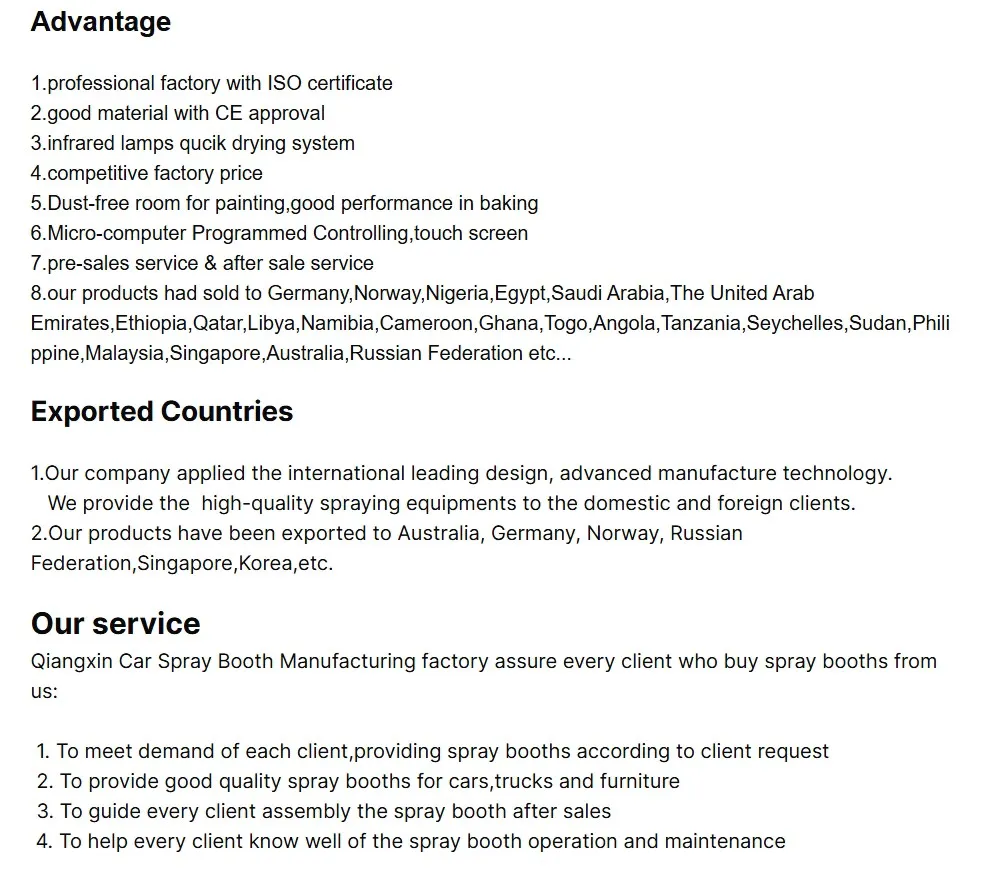Click the Our service heading
This screenshot has width=999, height=876.
point(116,624)
